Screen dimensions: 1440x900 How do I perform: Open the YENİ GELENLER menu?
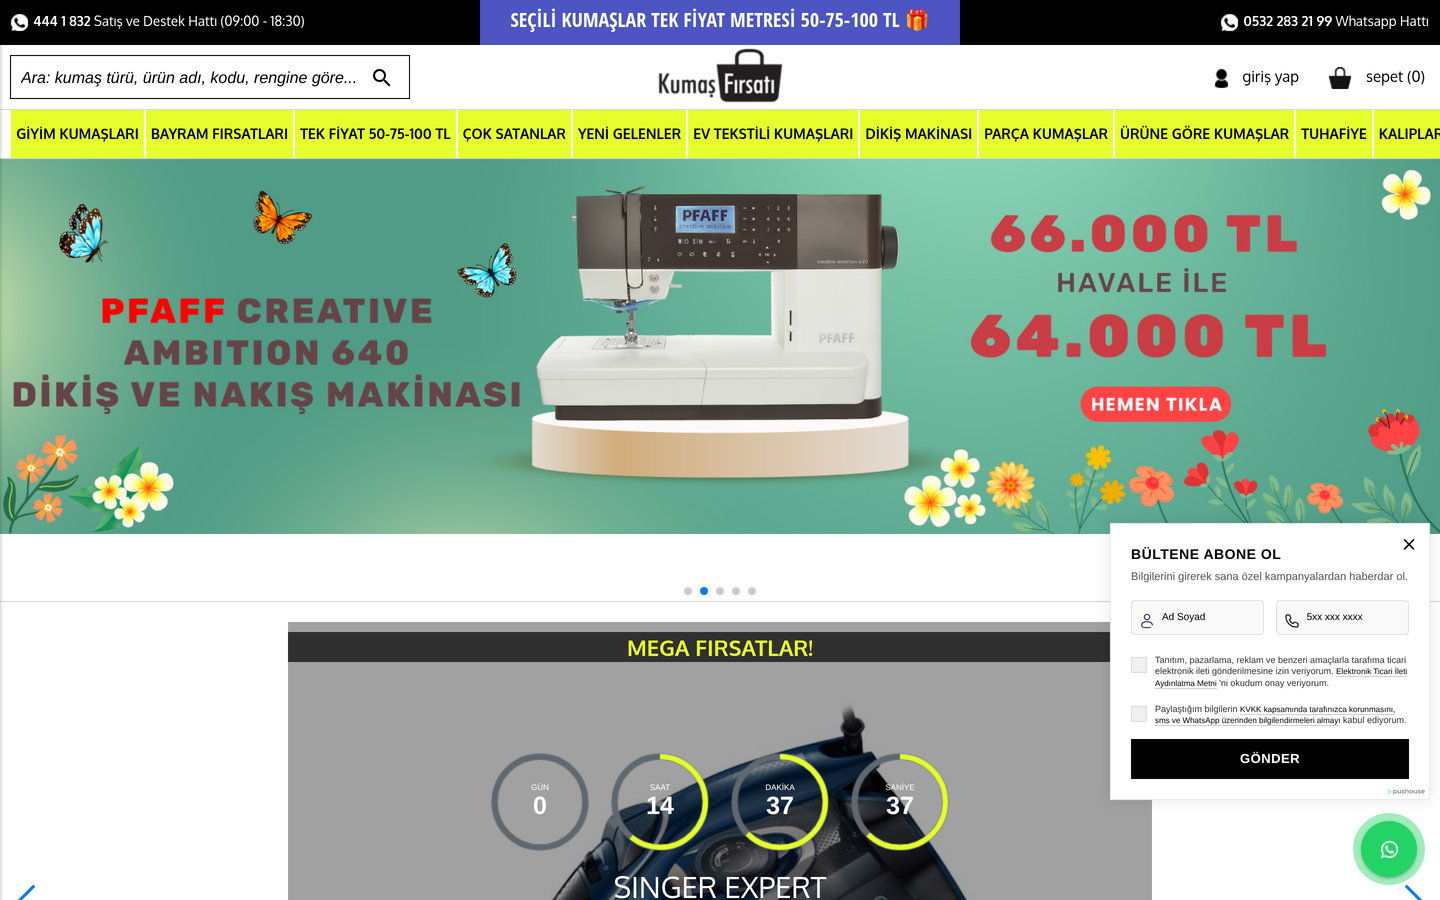(629, 134)
